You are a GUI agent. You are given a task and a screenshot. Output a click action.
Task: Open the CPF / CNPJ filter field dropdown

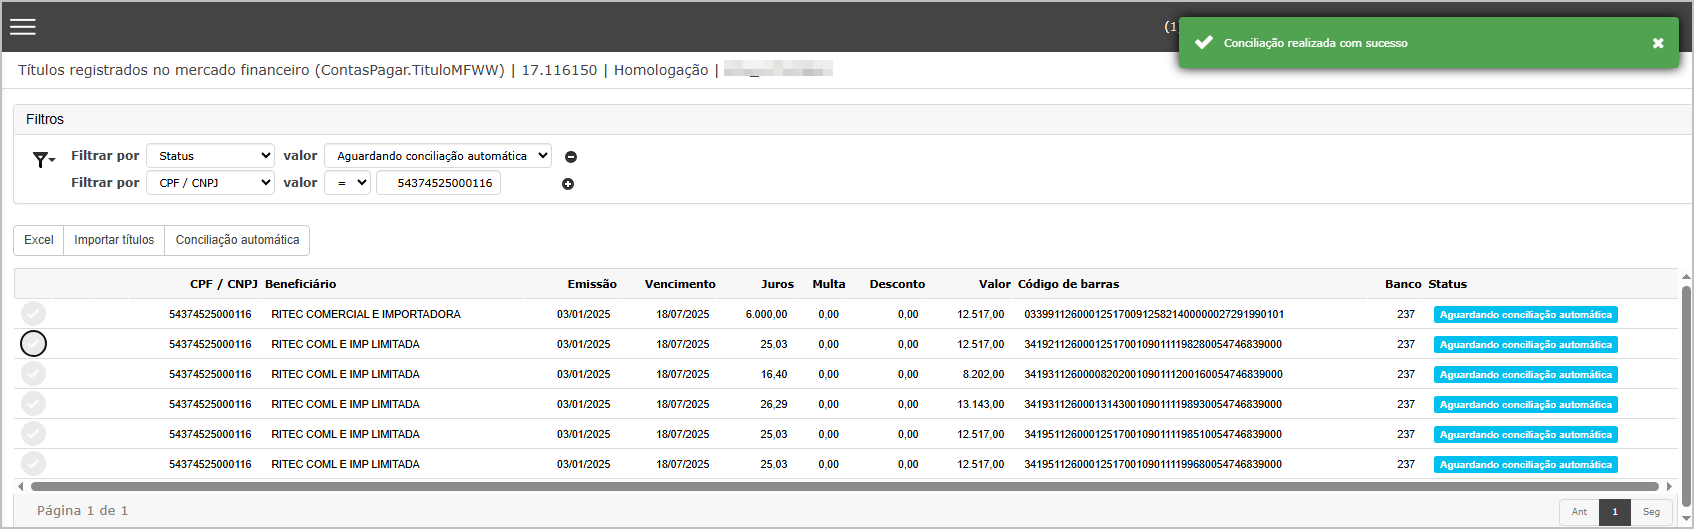click(210, 183)
